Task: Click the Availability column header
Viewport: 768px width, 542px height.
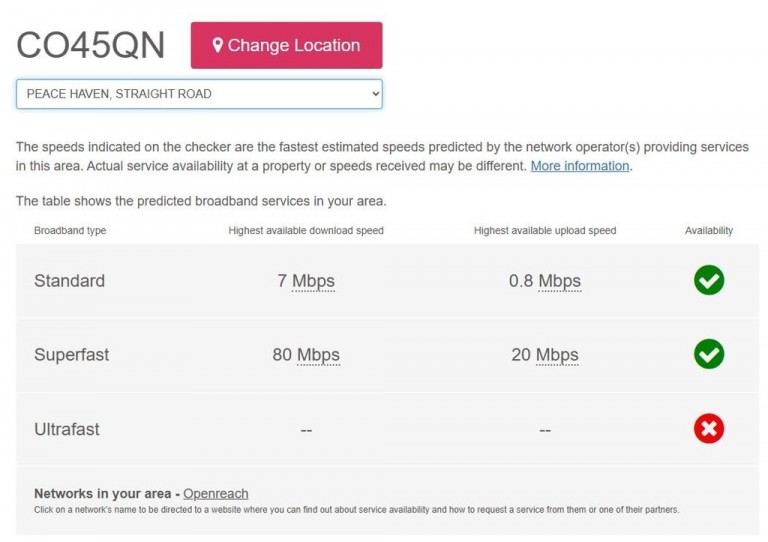Action: click(x=709, y=231)
